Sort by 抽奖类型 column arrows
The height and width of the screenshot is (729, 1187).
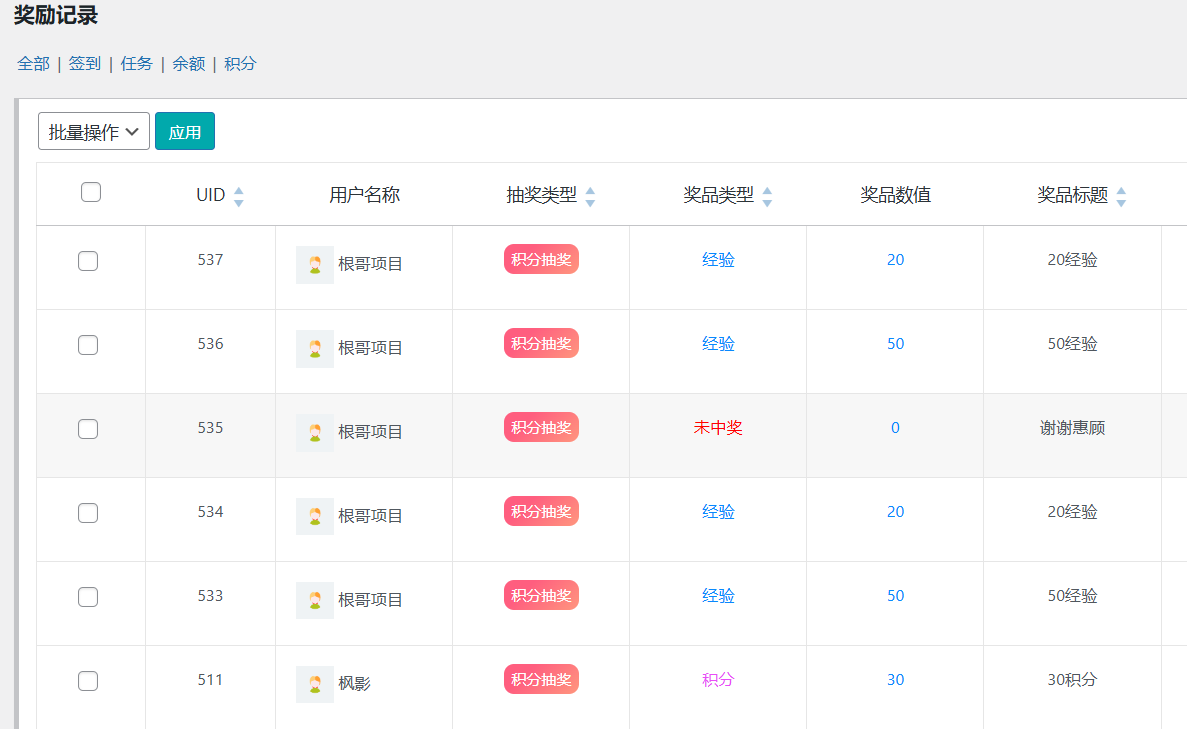(x=590, y=197)
